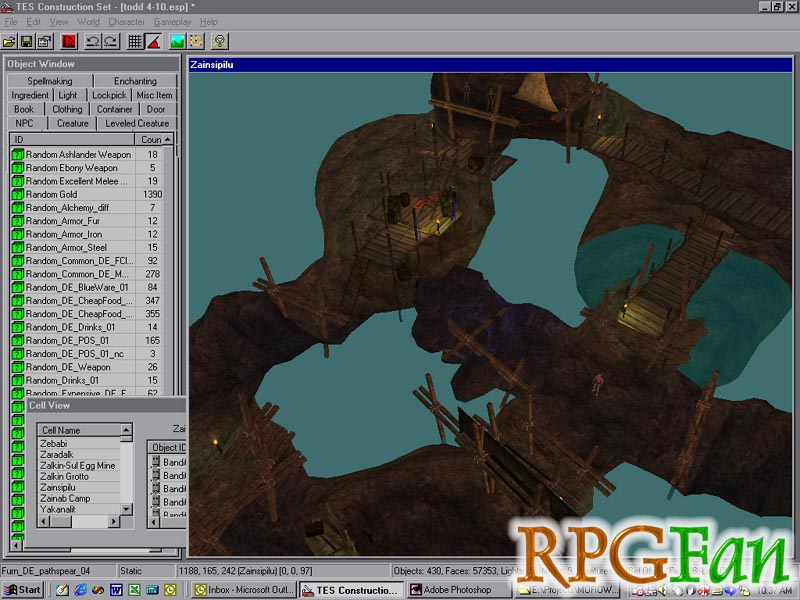Image resolution: width=800 pixels, height=600 pixels.
Task: Sort cells by the Cell Name header
Action: click(x=80, y=430)
